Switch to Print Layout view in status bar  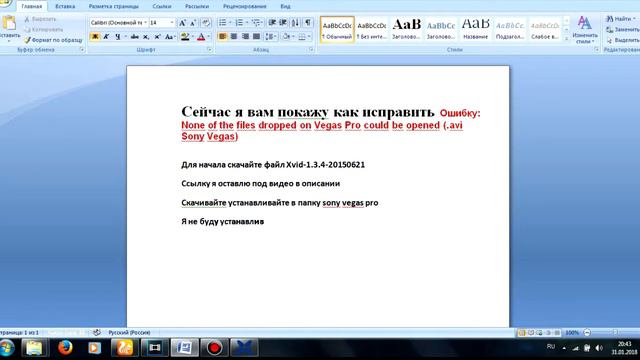coord(522,333)
